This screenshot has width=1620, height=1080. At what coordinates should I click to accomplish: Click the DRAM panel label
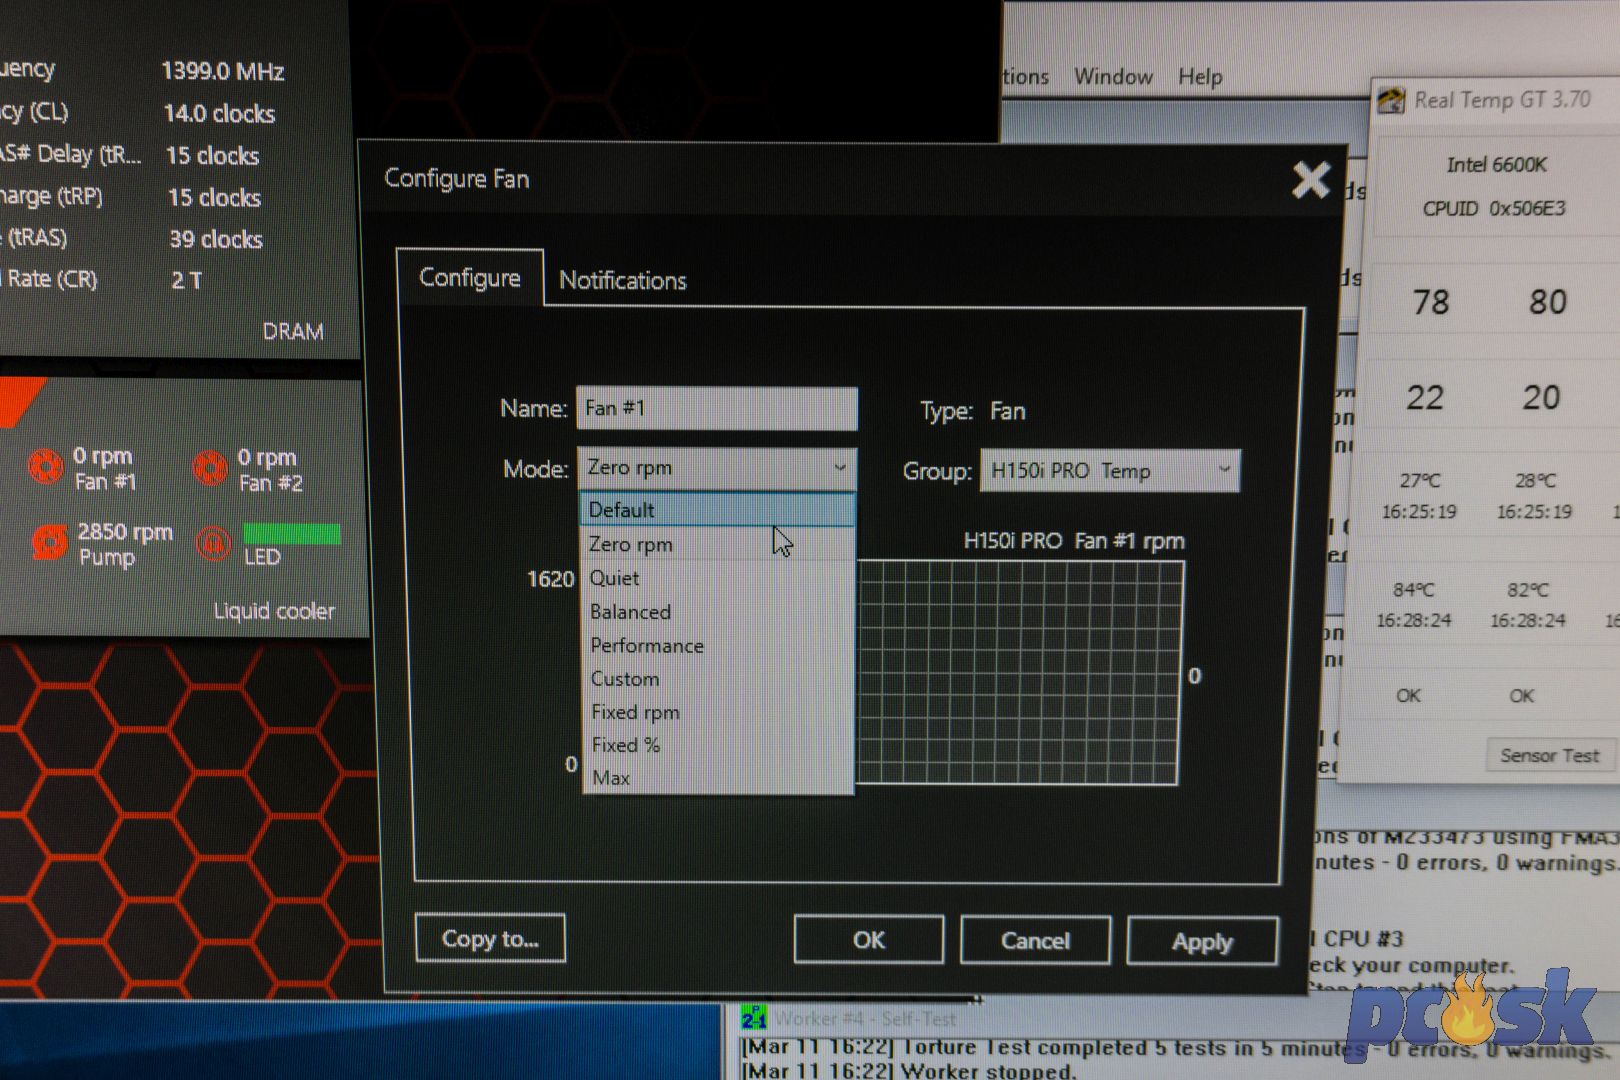[293, 331]
